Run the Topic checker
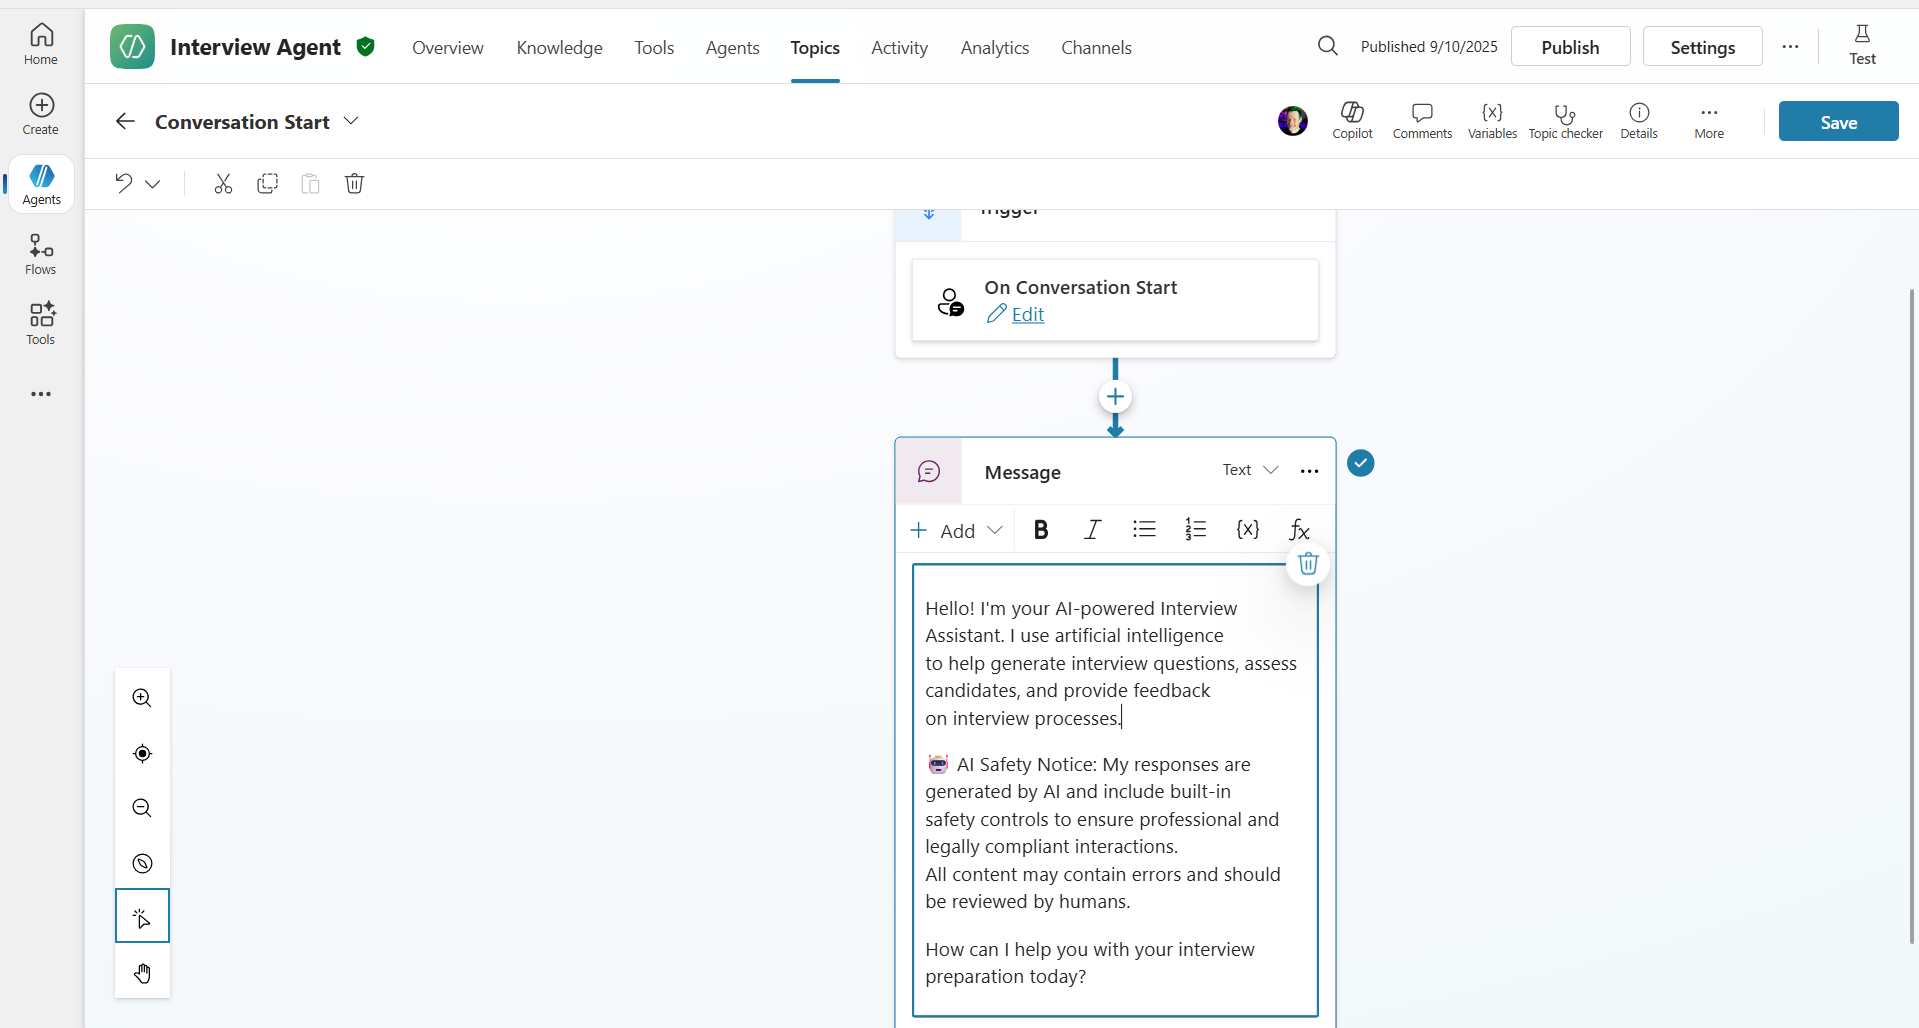The width and height of the screenshot is (1919, 1028). 1565,120
